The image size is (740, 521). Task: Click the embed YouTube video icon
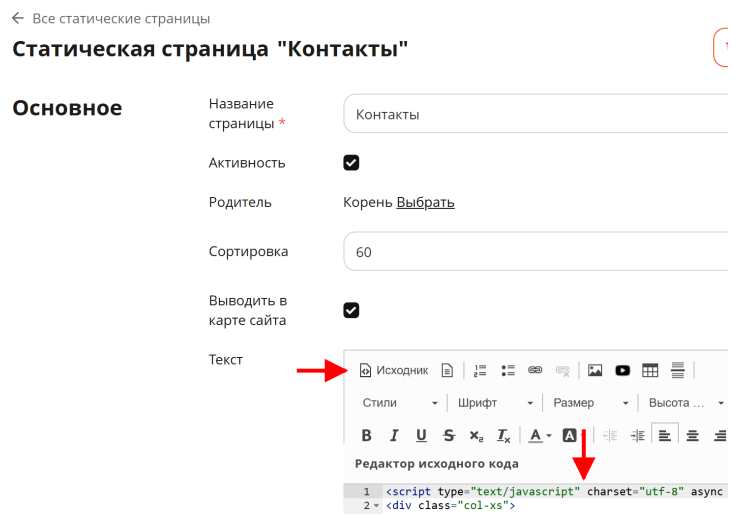(622, 370)
